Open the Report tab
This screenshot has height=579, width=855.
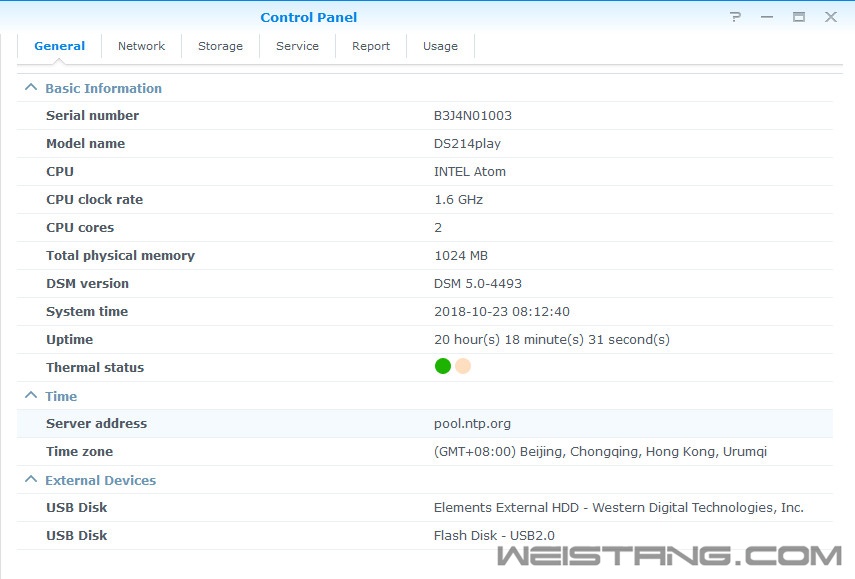371,46
